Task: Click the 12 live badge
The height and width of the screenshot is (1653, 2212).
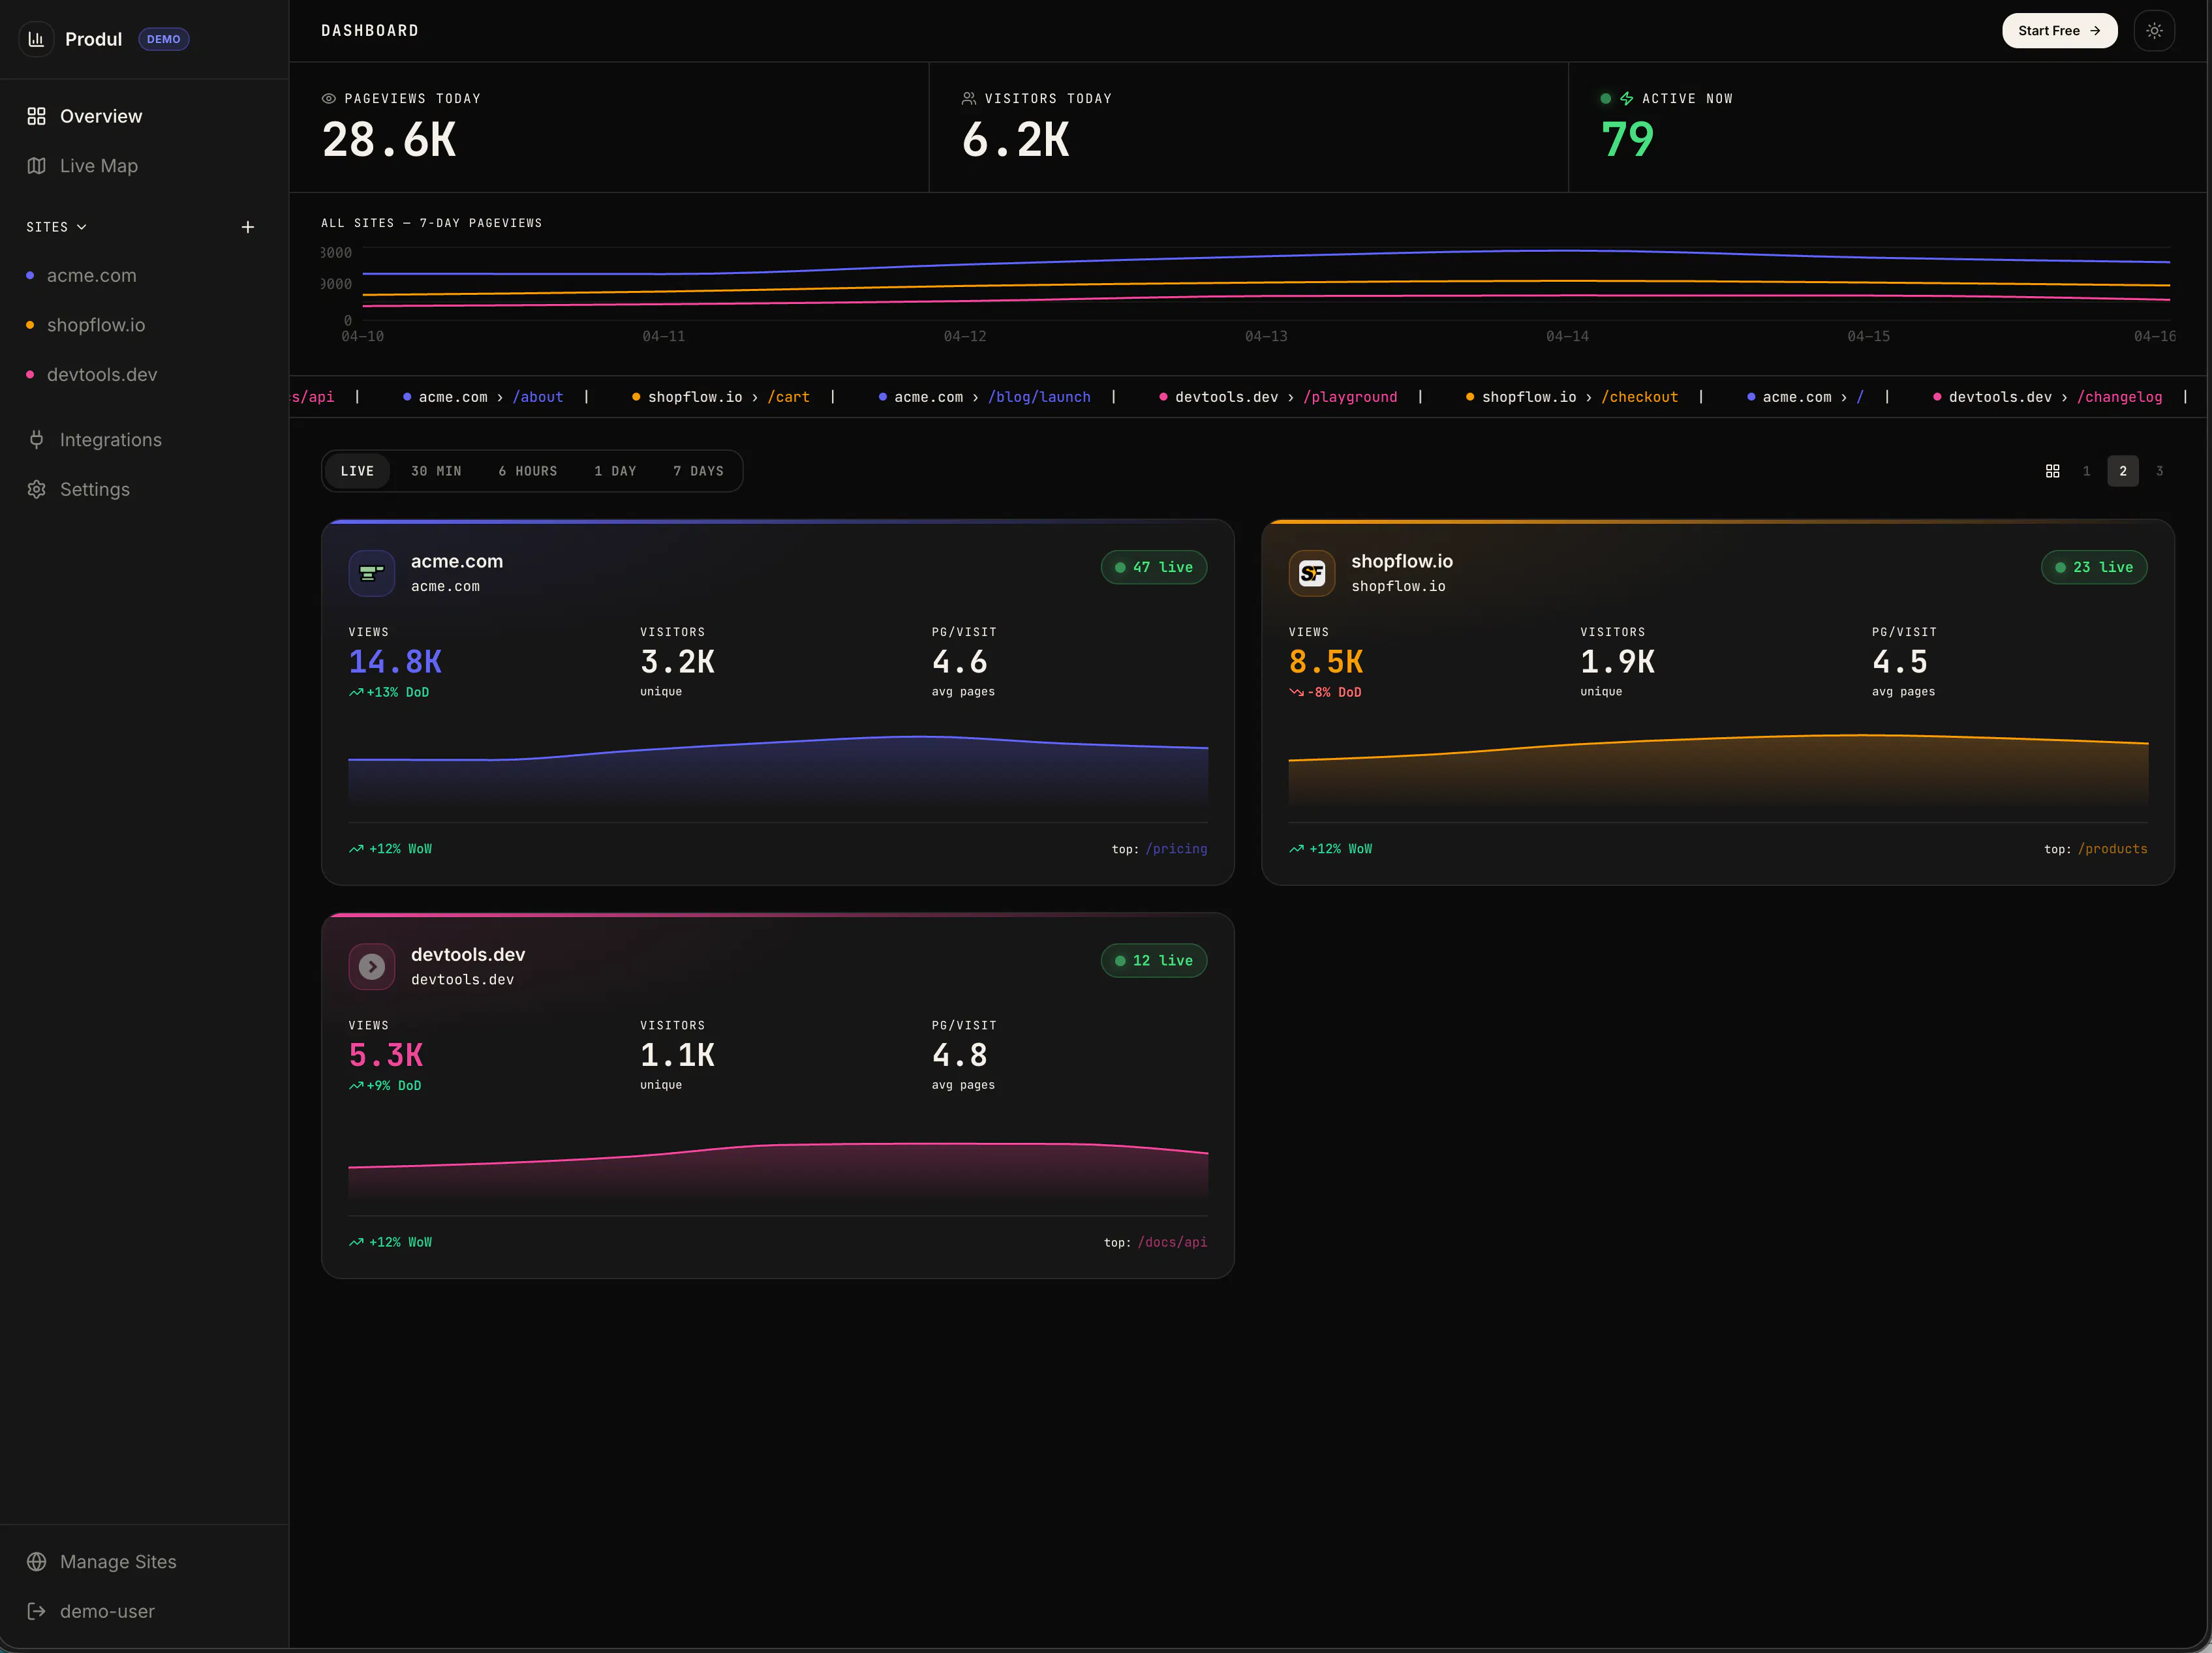Action: pyautogui.click(x=1154, y=961)
